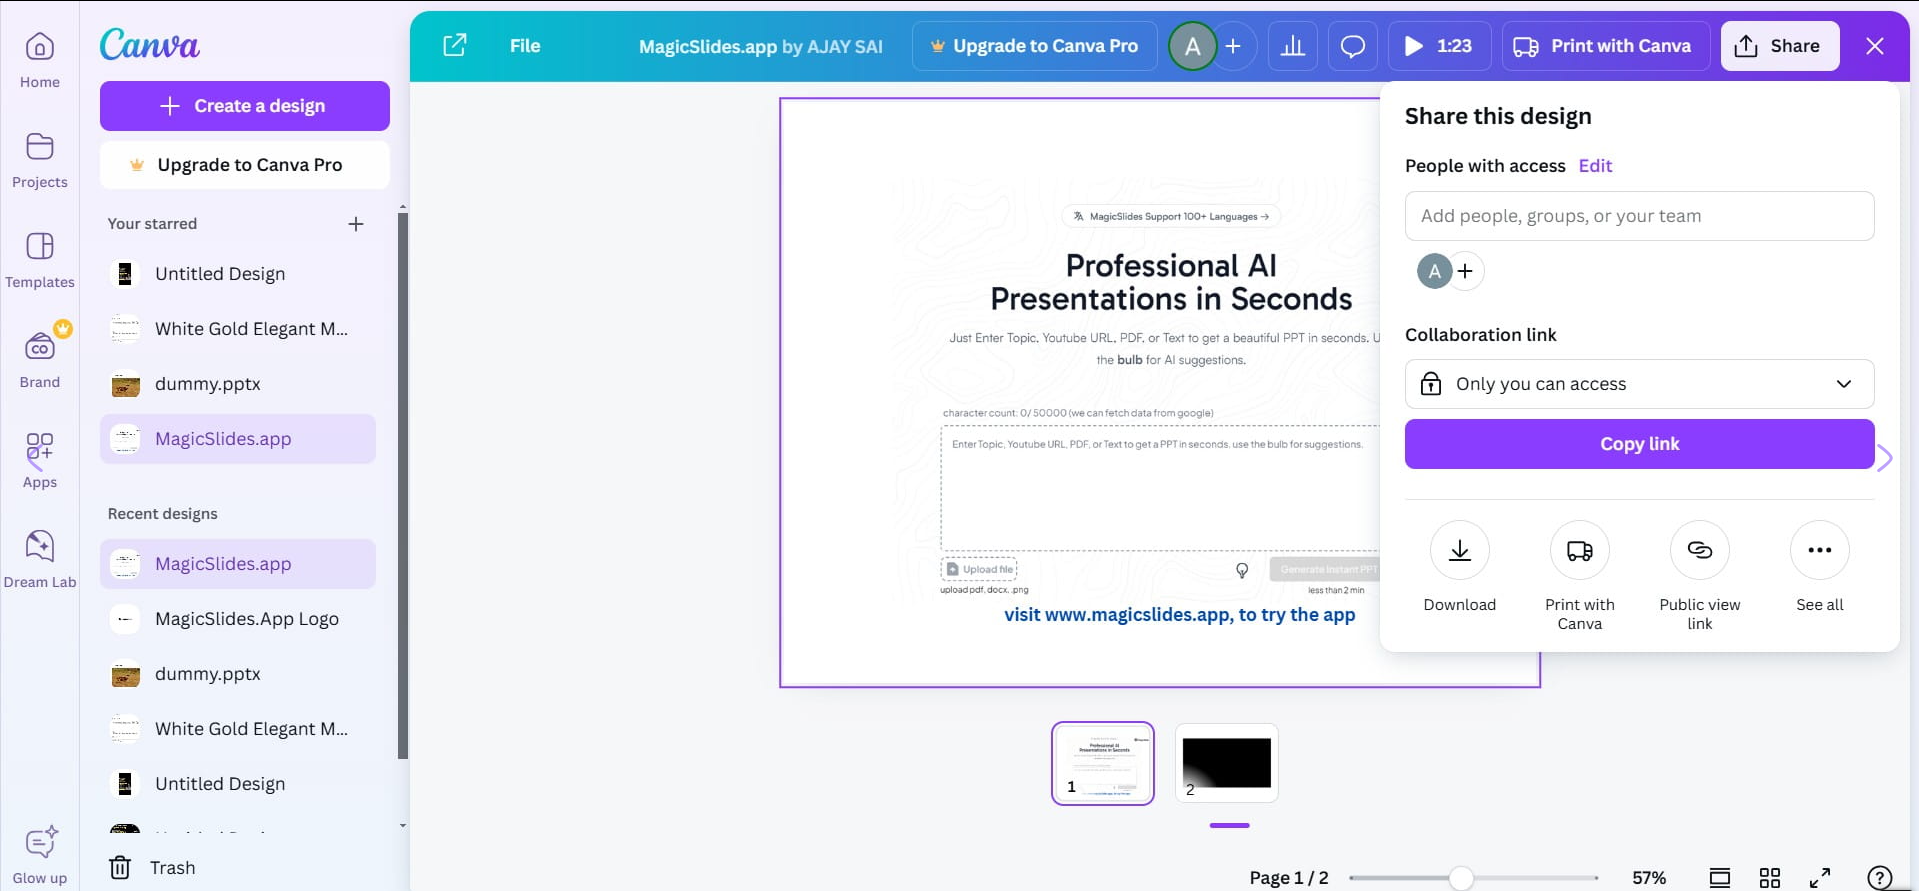The height and width of the screenshot is (891, 1919).
Task: Open starred MagicSlides.app
Action: click(x=238, y=439)
